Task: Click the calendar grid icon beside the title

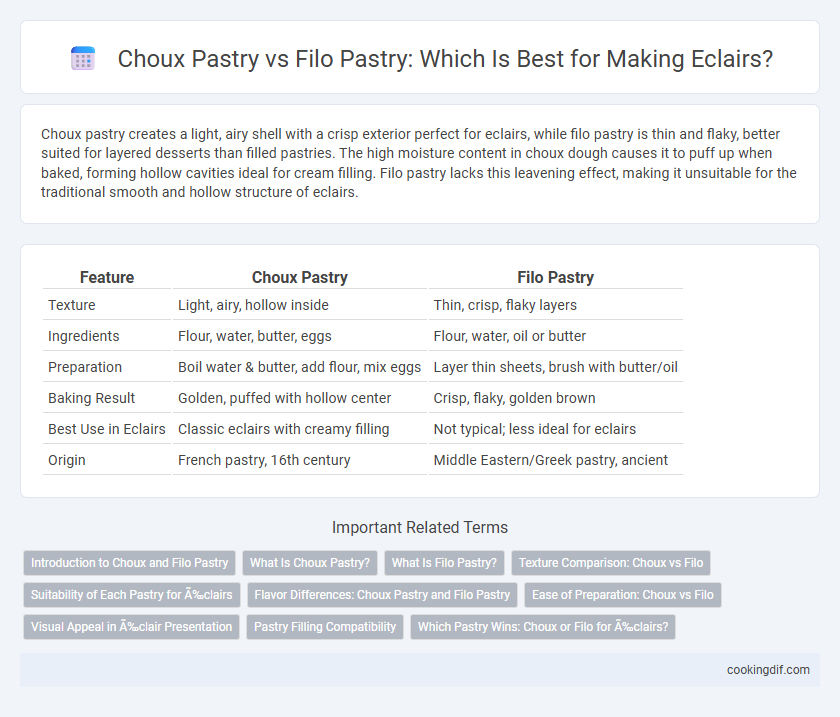Action: point(83,58)
